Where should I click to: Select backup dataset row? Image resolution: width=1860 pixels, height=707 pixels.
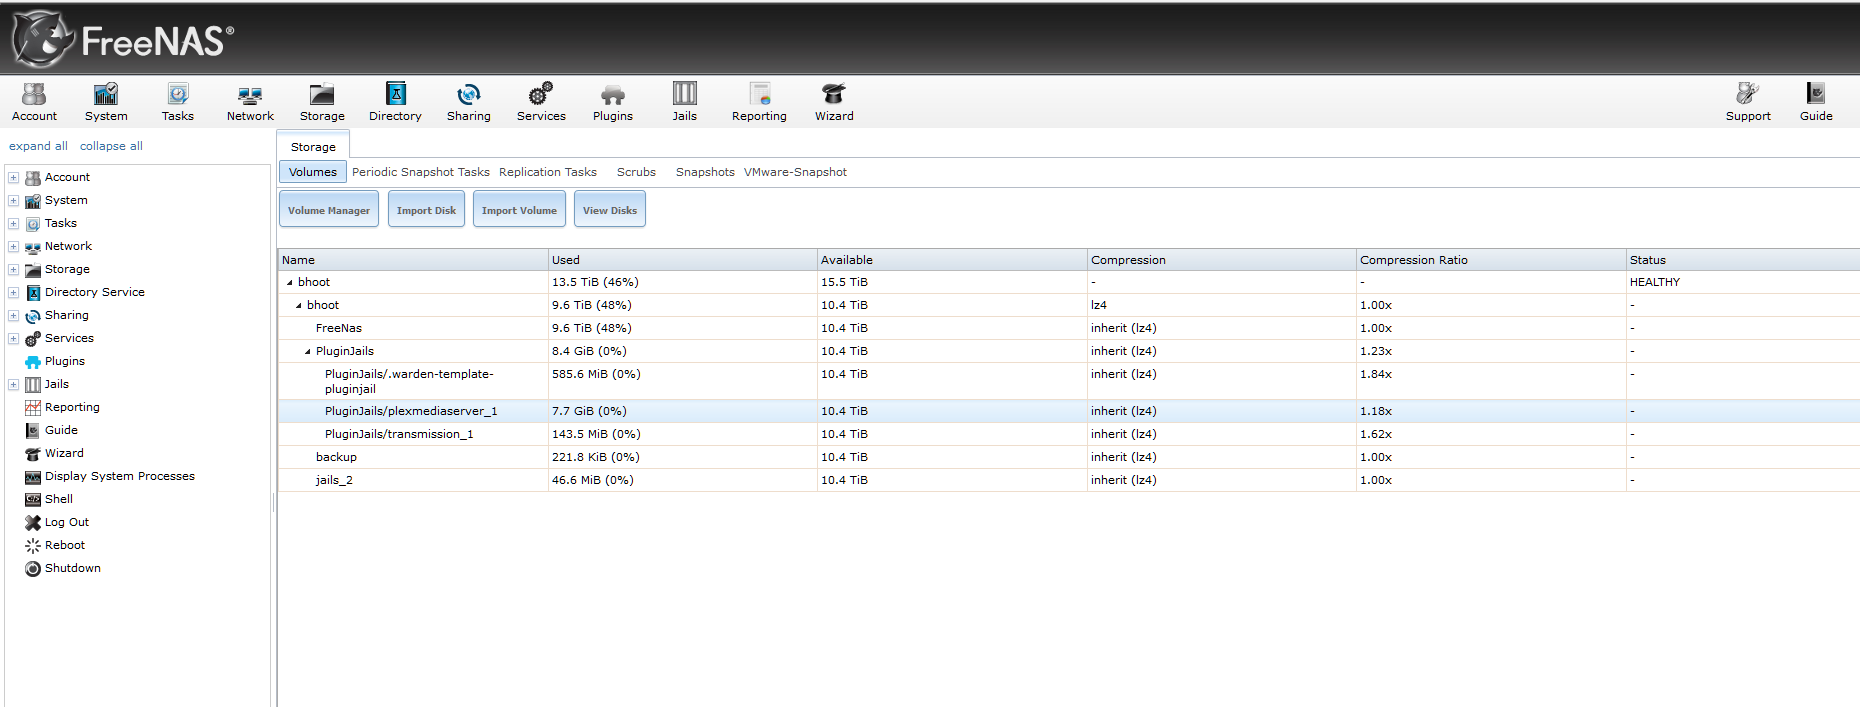pyautogui.click(x=1069, y=457)
